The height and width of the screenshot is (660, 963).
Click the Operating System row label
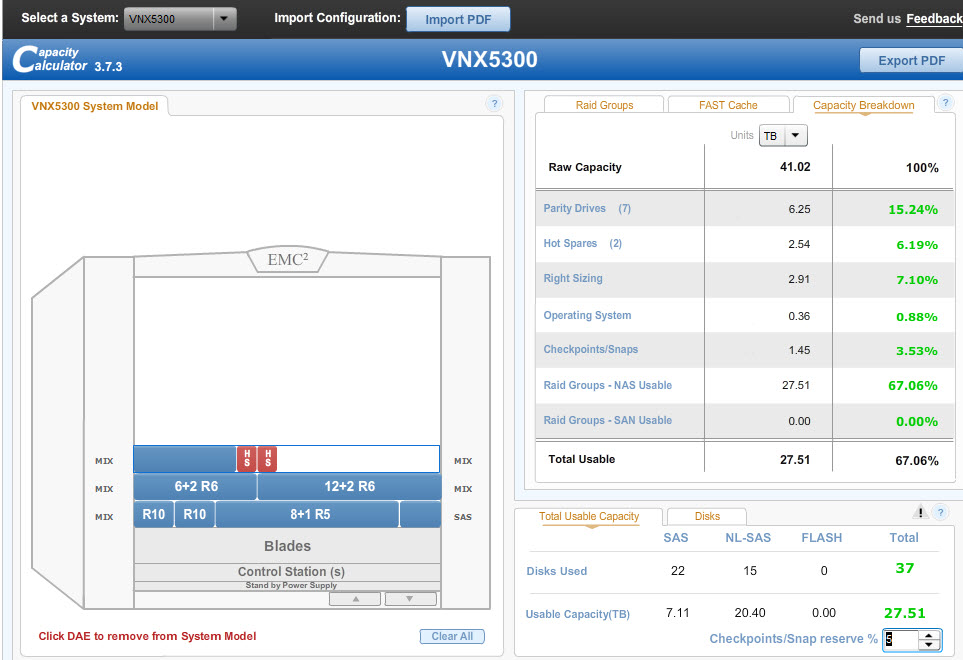[587, 316]
